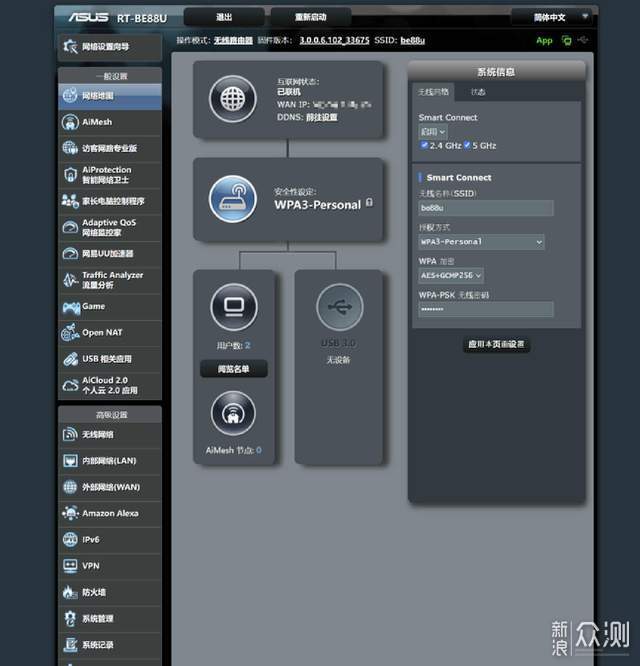Open the System Administration gear icon

pyautogui.click(x=70, y=618)
